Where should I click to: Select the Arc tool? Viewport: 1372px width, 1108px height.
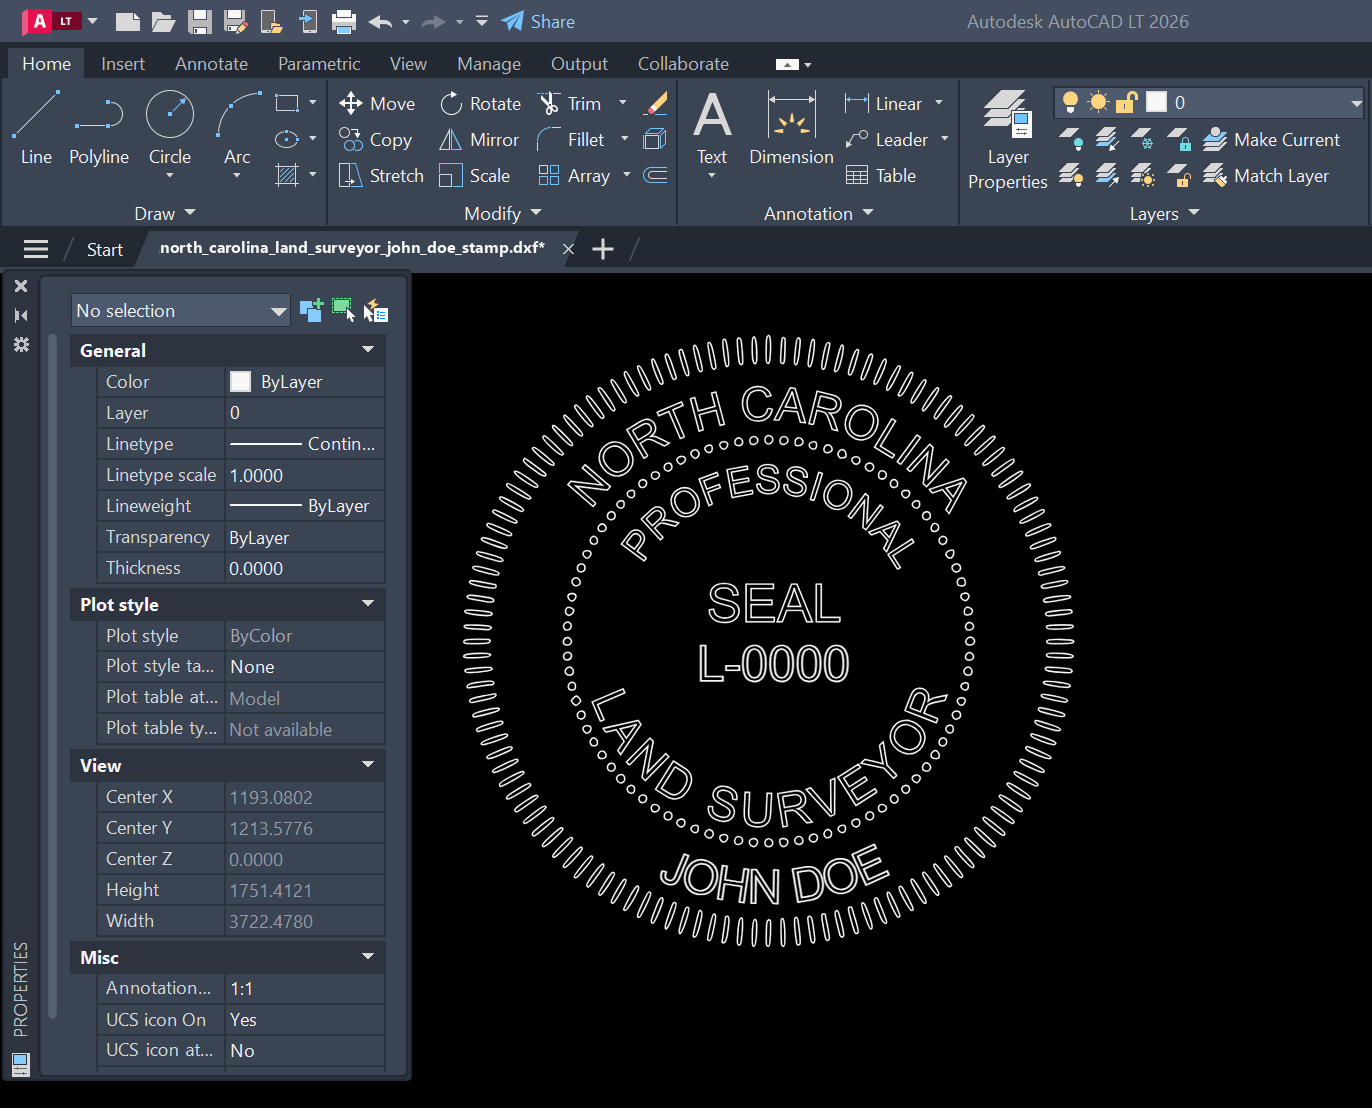click(x=237, y=128)
